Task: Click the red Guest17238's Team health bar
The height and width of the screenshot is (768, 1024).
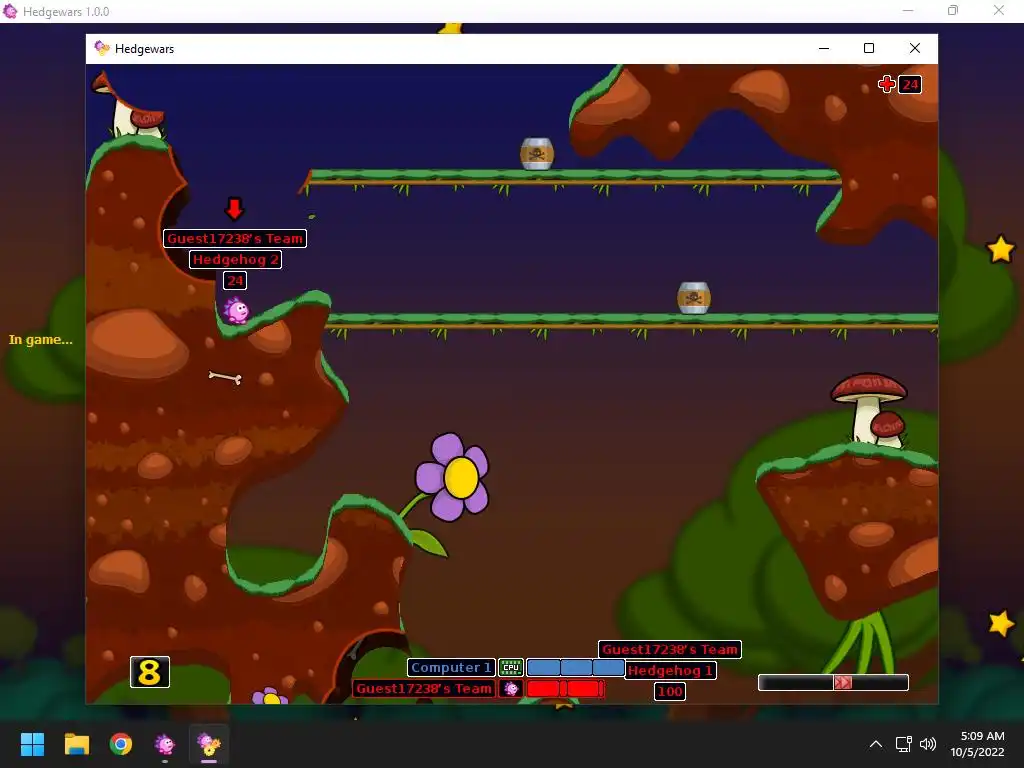Action: [565, 688]
